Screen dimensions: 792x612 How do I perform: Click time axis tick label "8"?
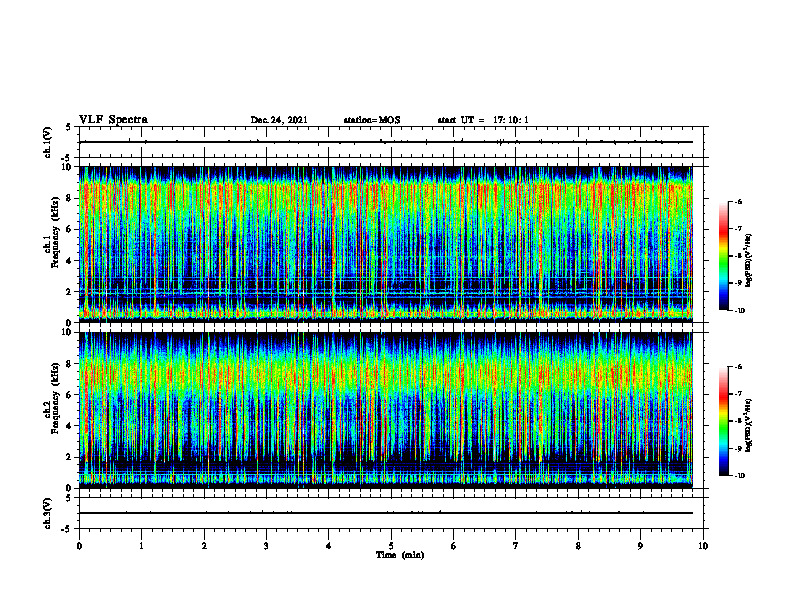pos(578,546)
